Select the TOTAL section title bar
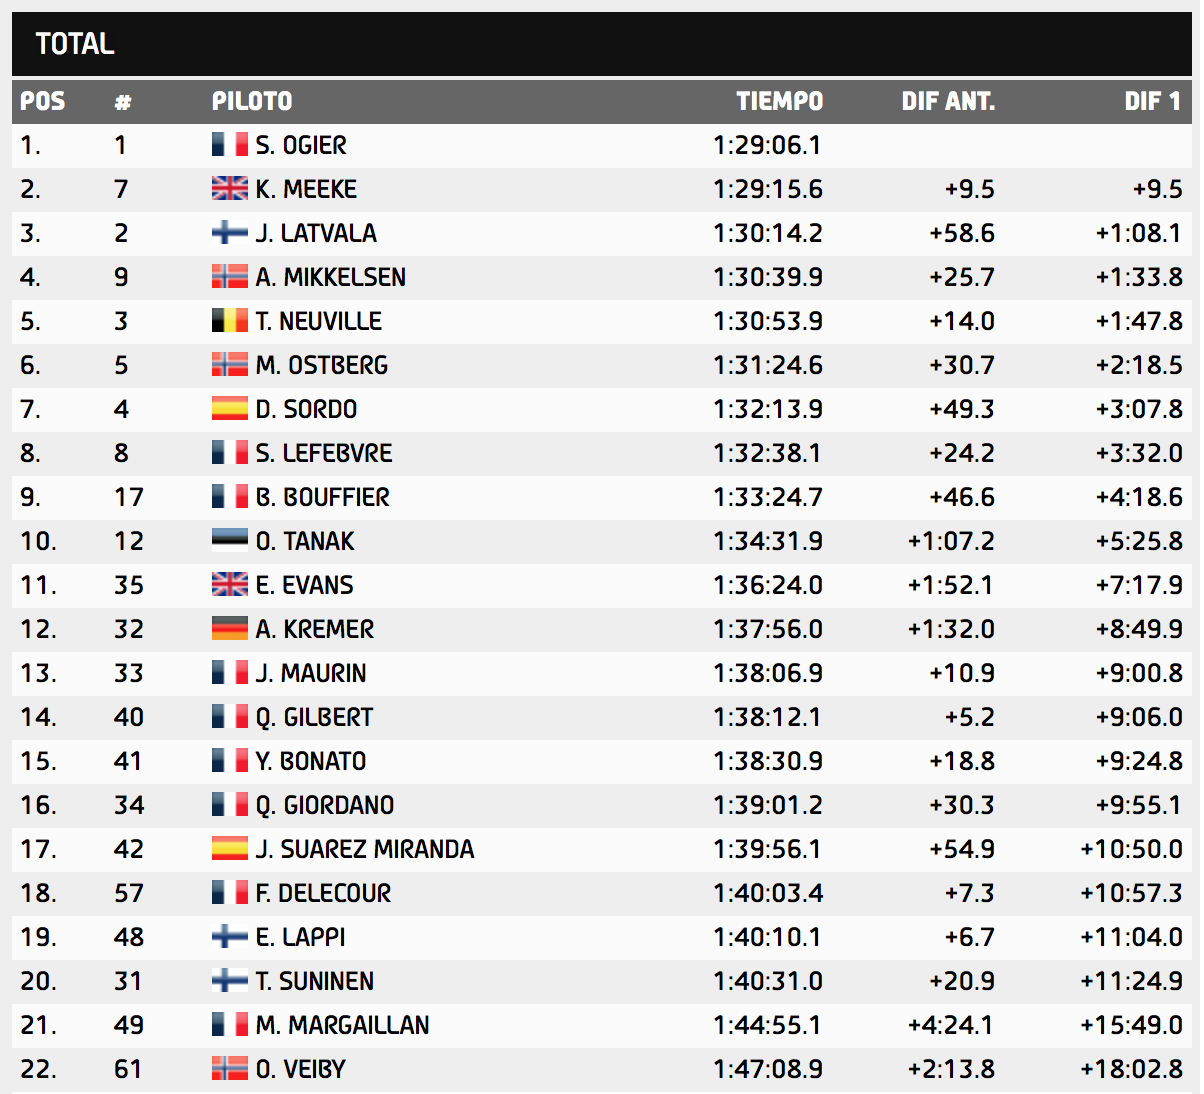Viewport: 1204px width, 1094px height. coord(602,44)
